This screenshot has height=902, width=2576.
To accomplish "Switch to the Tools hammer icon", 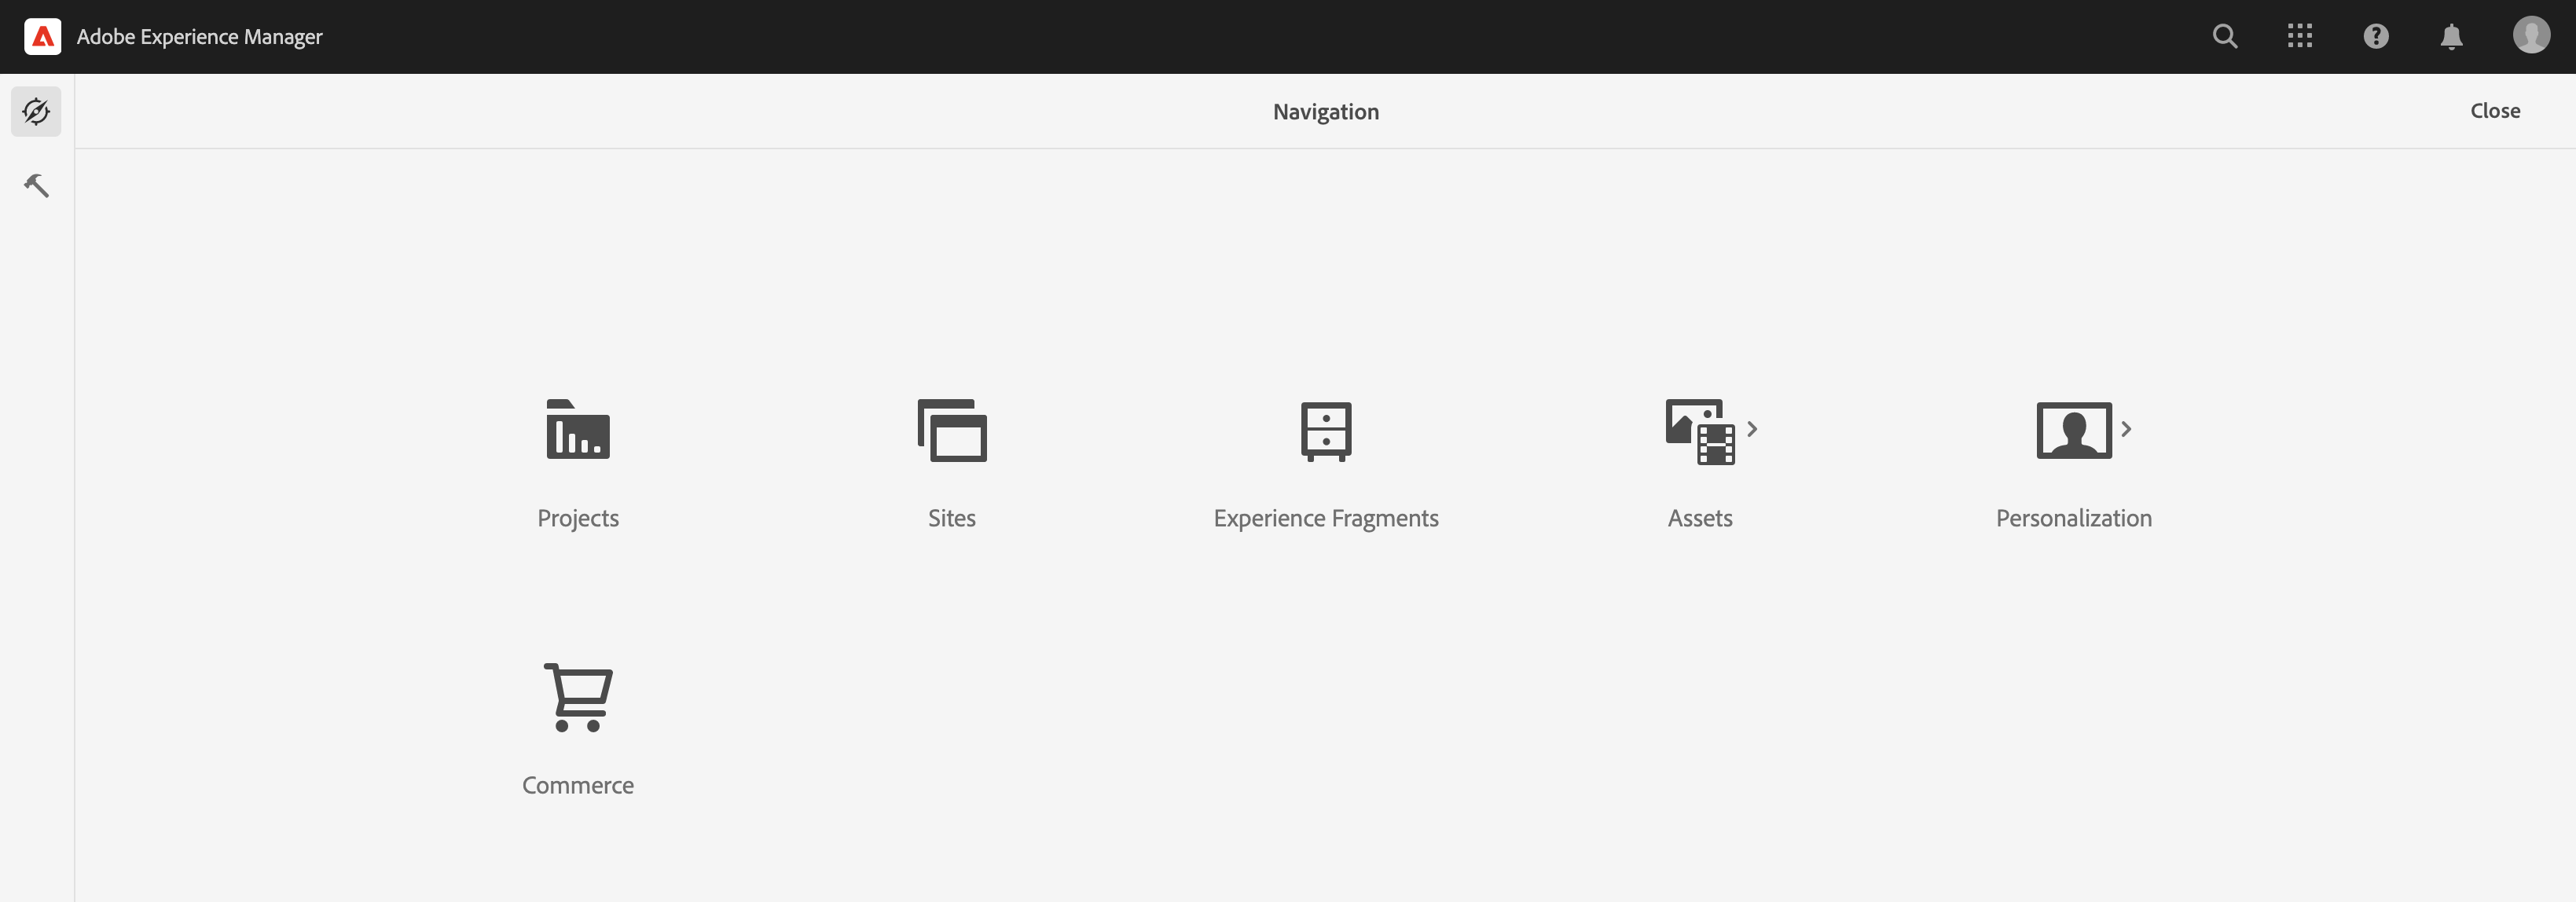I will tap(36, 185).
